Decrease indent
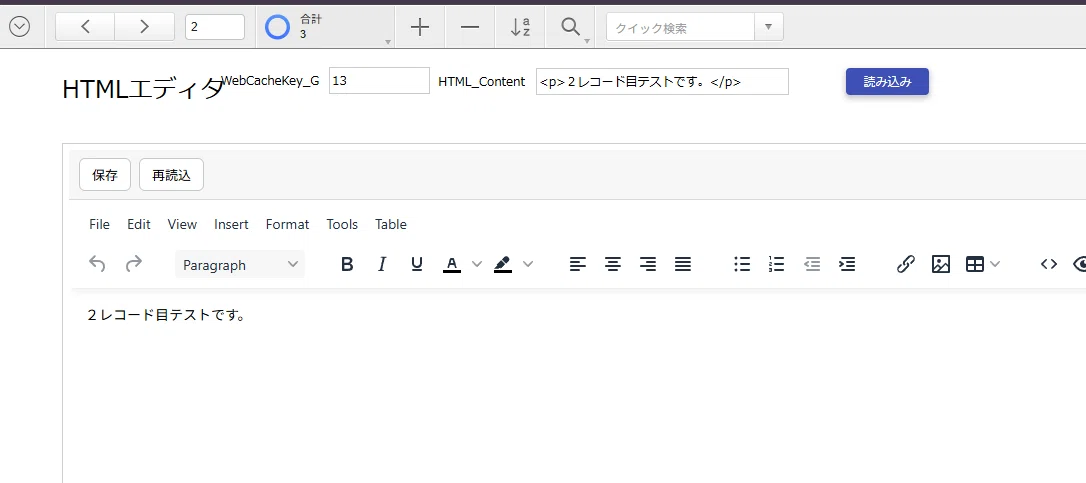 point(812,264)
